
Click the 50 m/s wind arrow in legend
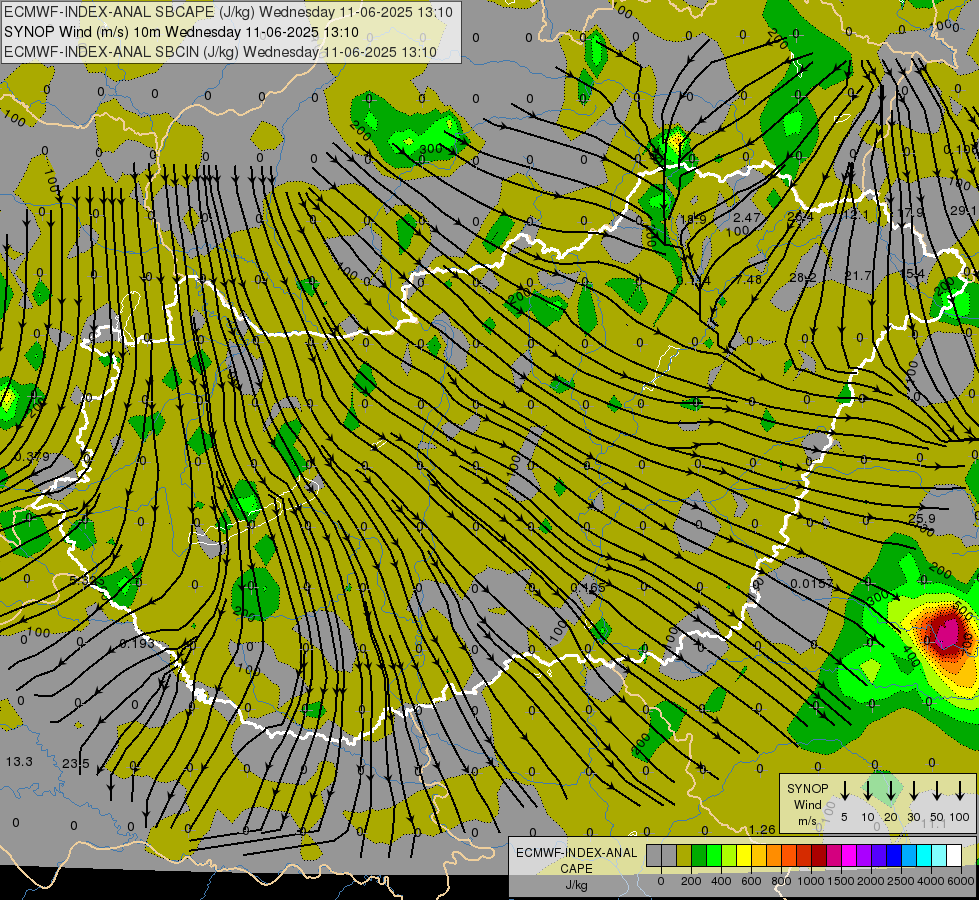937,791
